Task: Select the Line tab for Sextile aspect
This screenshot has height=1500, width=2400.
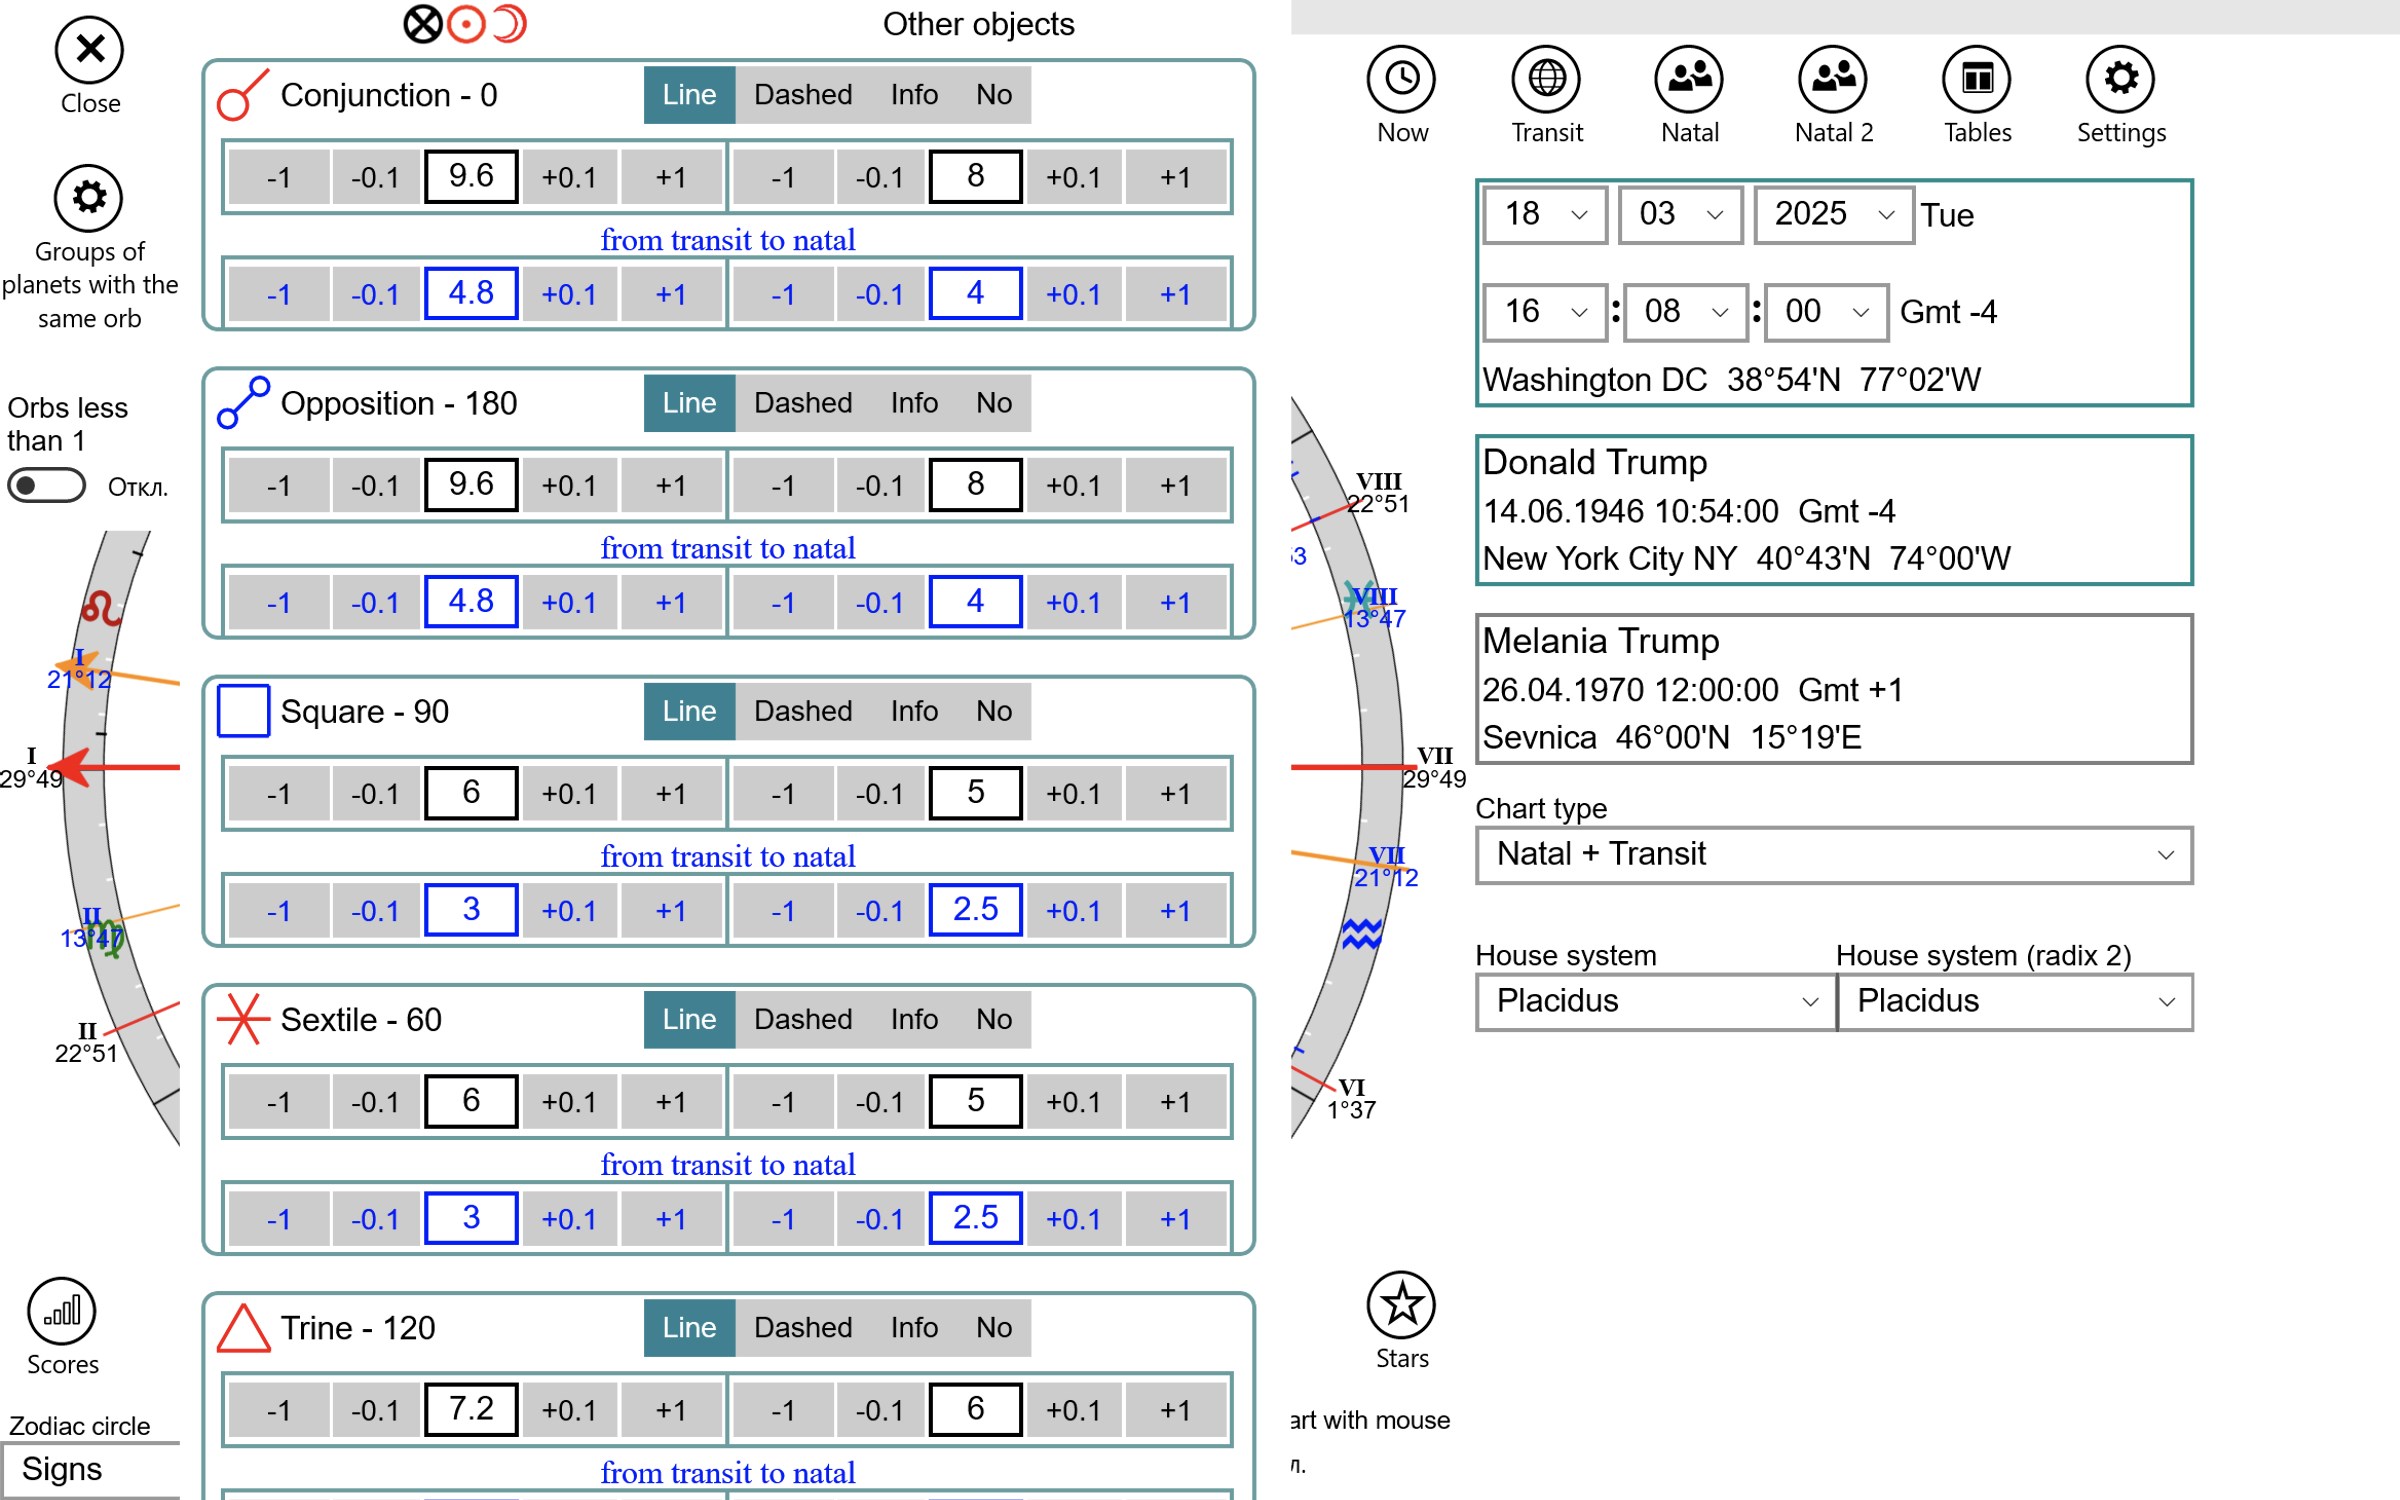Action: point(688,1019)
